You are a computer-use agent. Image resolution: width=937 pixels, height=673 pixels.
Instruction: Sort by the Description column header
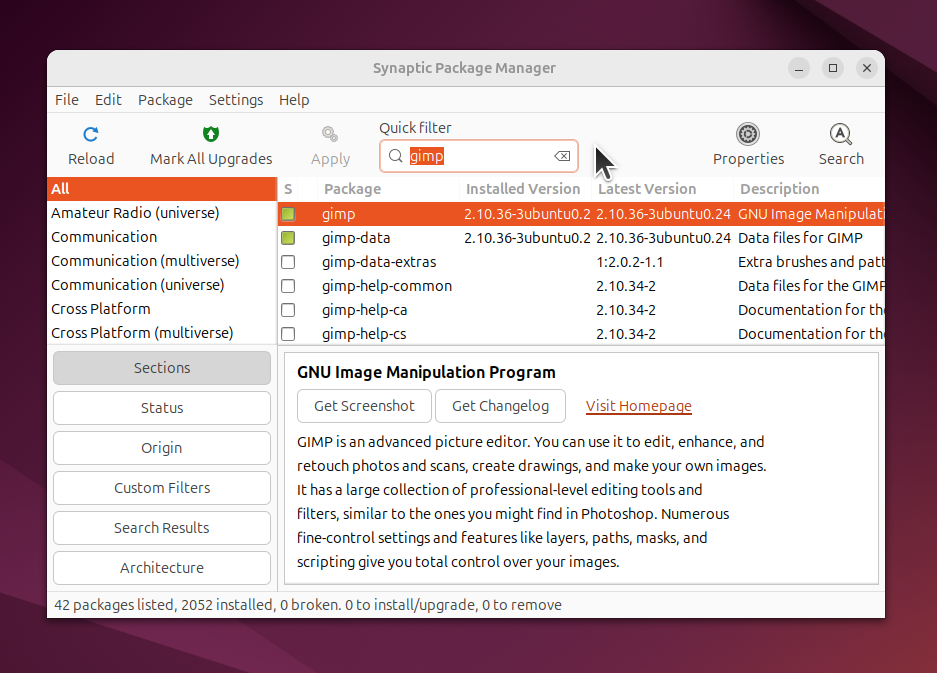pyautogui.click(x=809, y=189)
